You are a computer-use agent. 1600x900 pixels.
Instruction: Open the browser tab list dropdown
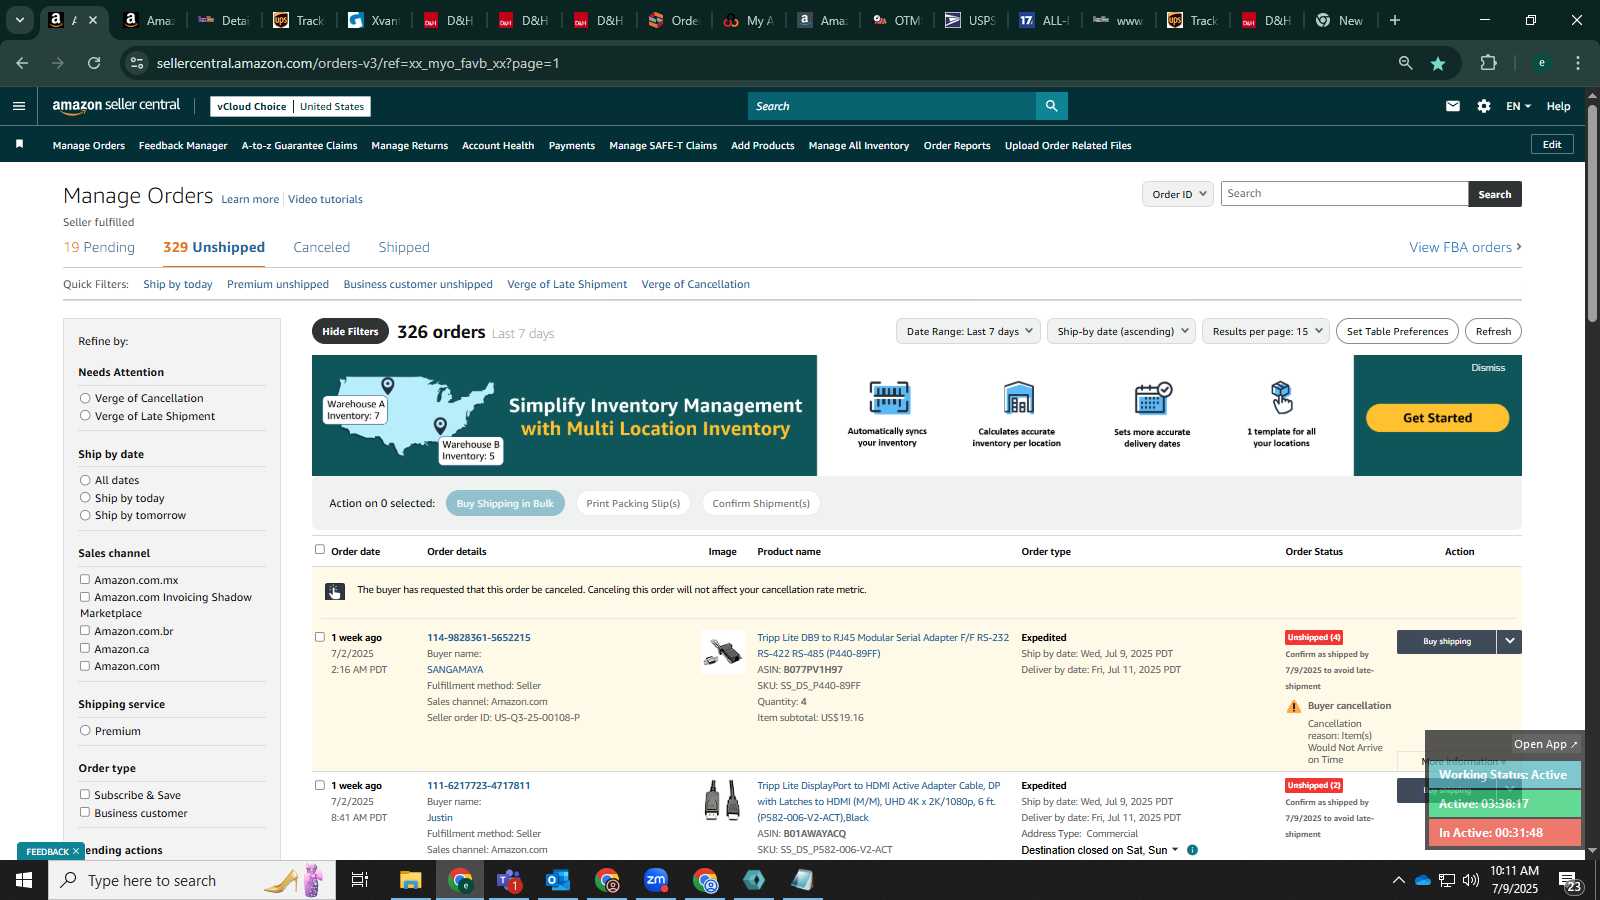19,20
